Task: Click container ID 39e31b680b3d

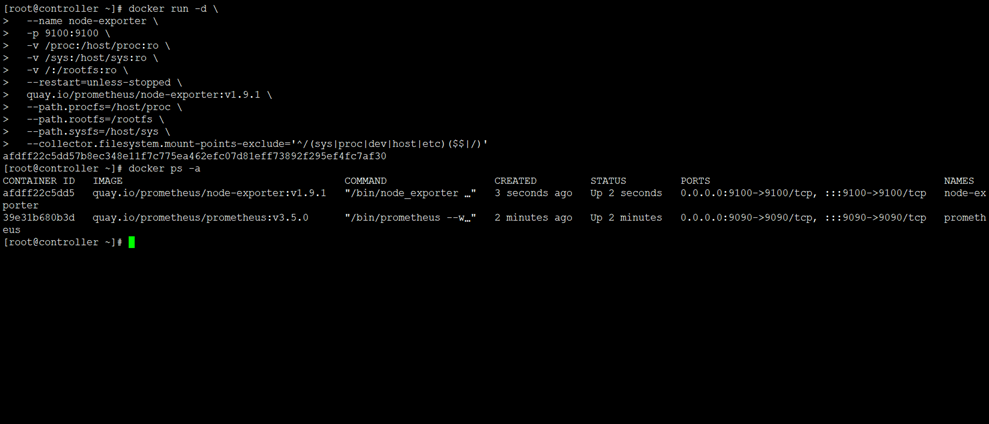Action: click(39, 217)
